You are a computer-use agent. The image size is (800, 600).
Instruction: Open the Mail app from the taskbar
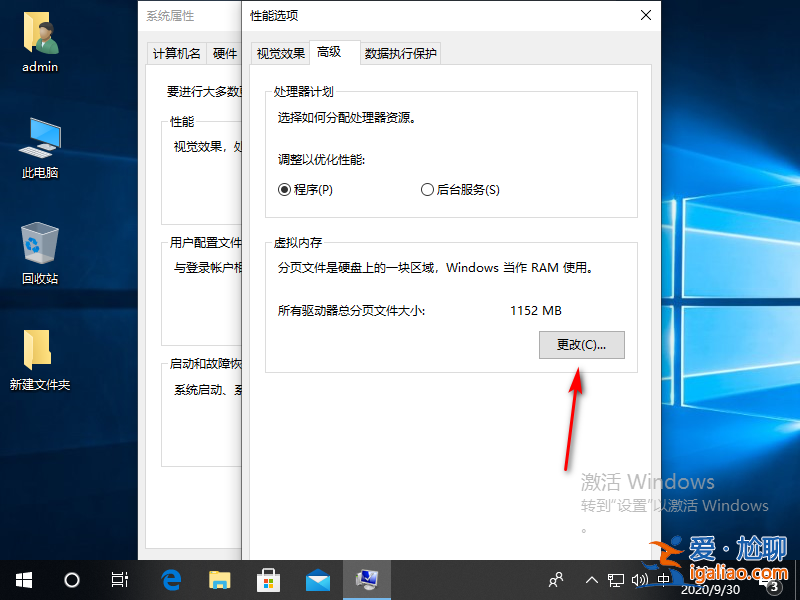point(318,579)
